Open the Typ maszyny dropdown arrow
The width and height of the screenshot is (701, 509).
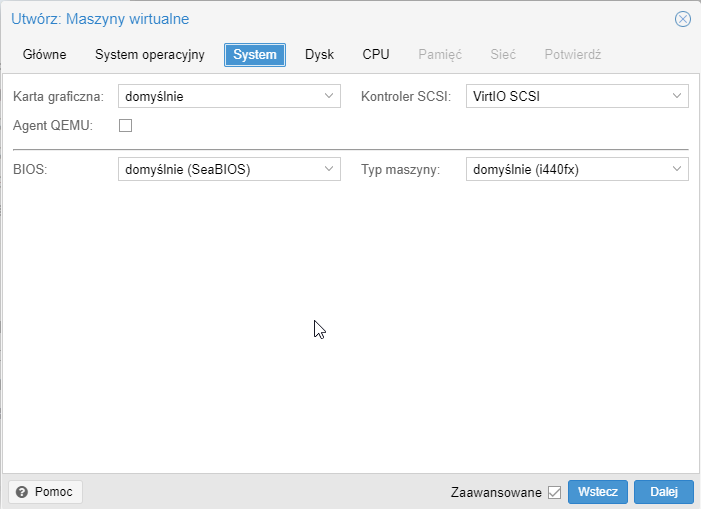point(677,170)
